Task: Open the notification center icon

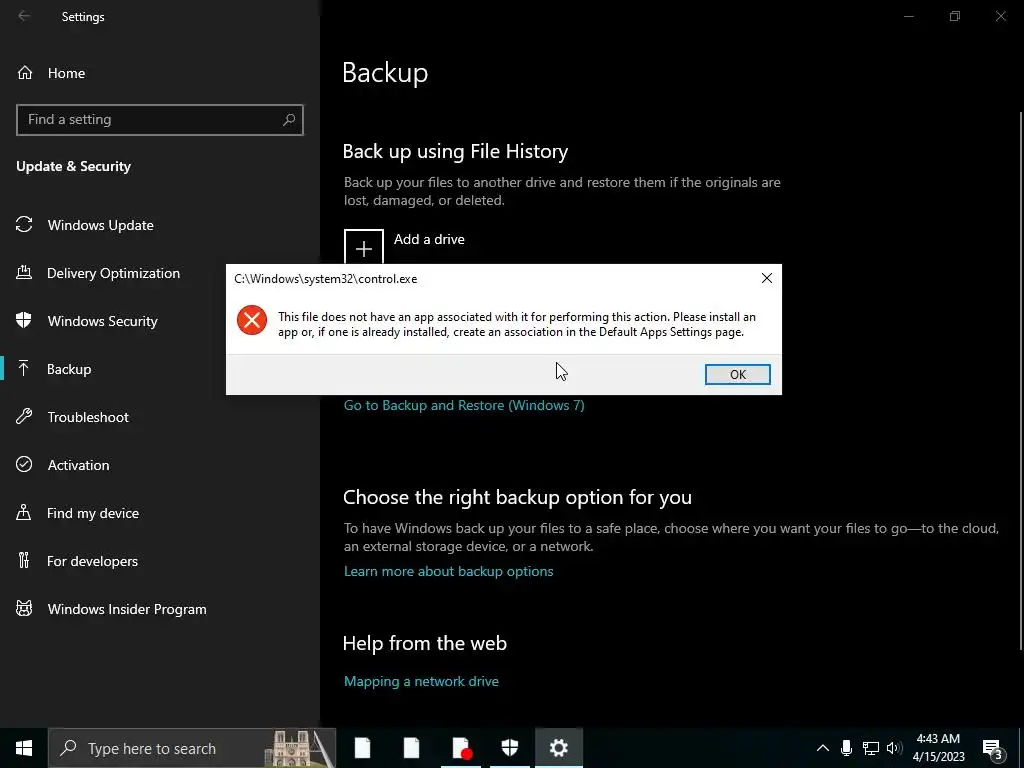Action: tap(992, 748)
